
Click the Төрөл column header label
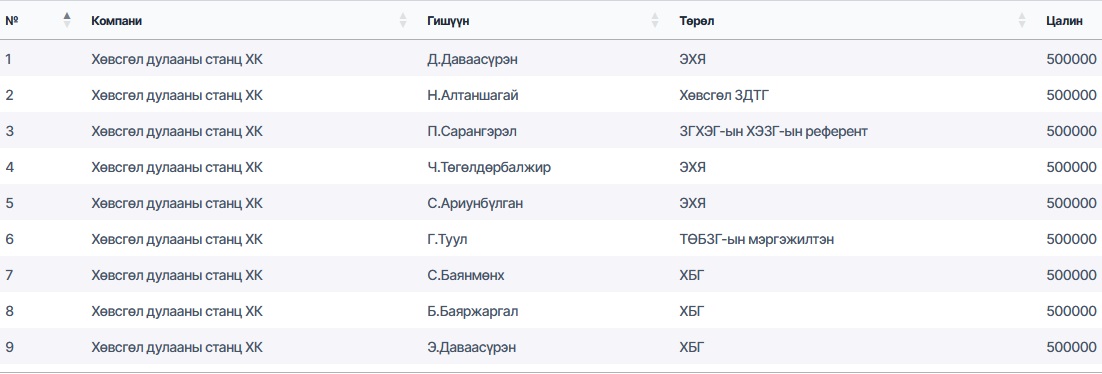pos(697,21)
